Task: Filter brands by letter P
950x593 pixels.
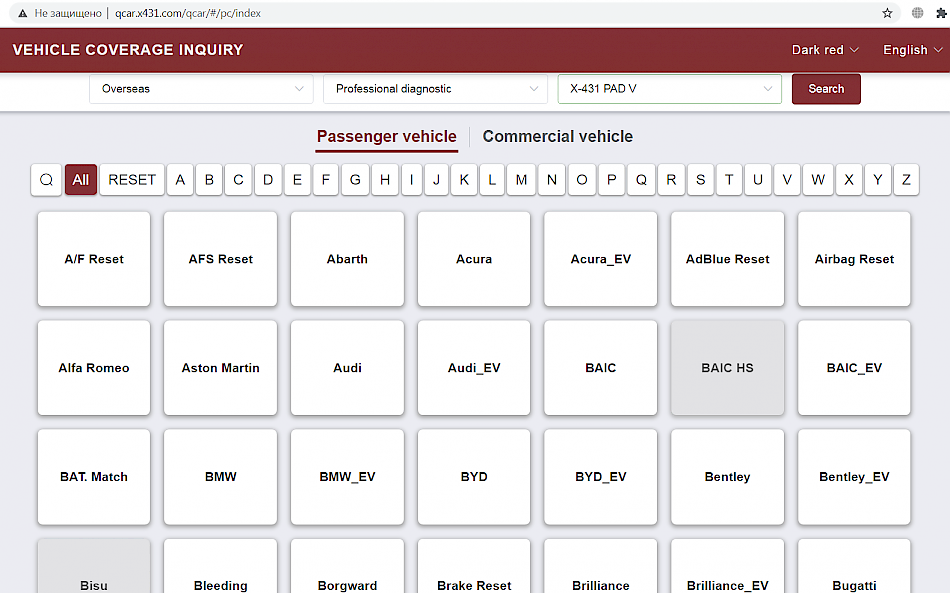Action: (611, 180)
